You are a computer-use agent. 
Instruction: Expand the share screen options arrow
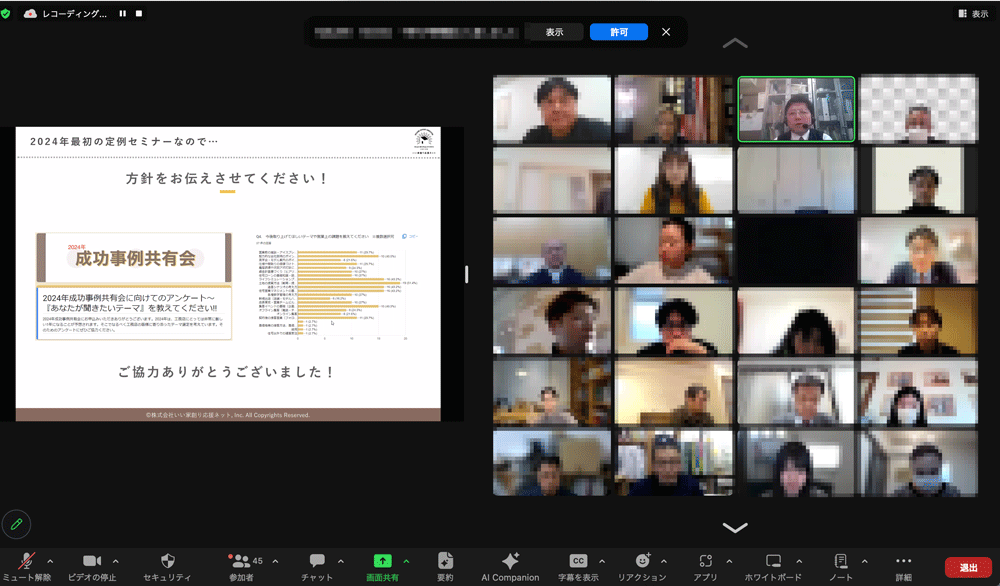[406, 560]
